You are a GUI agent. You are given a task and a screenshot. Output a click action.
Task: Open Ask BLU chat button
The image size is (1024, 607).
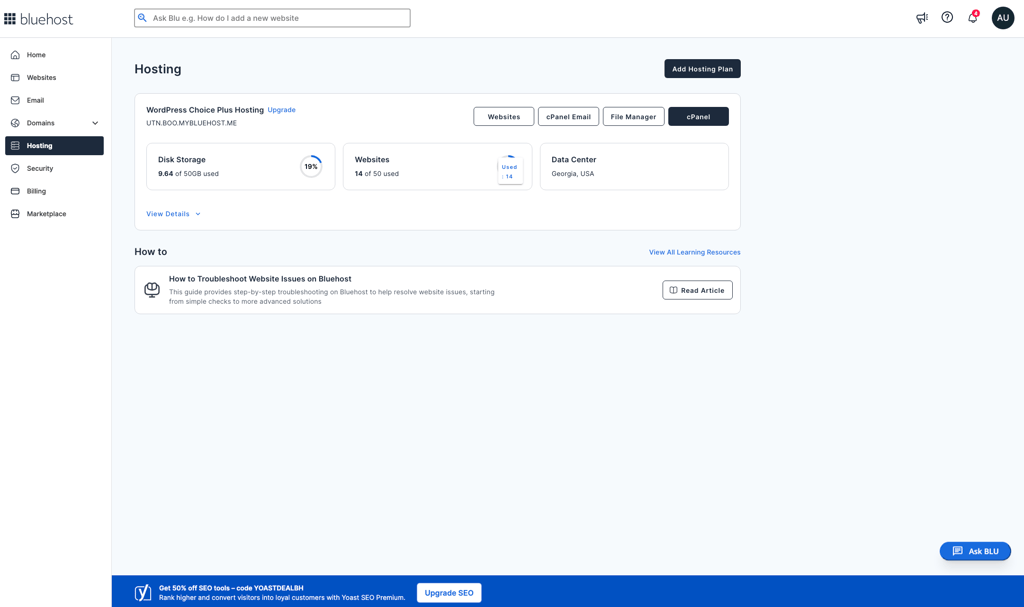point(975,551)
